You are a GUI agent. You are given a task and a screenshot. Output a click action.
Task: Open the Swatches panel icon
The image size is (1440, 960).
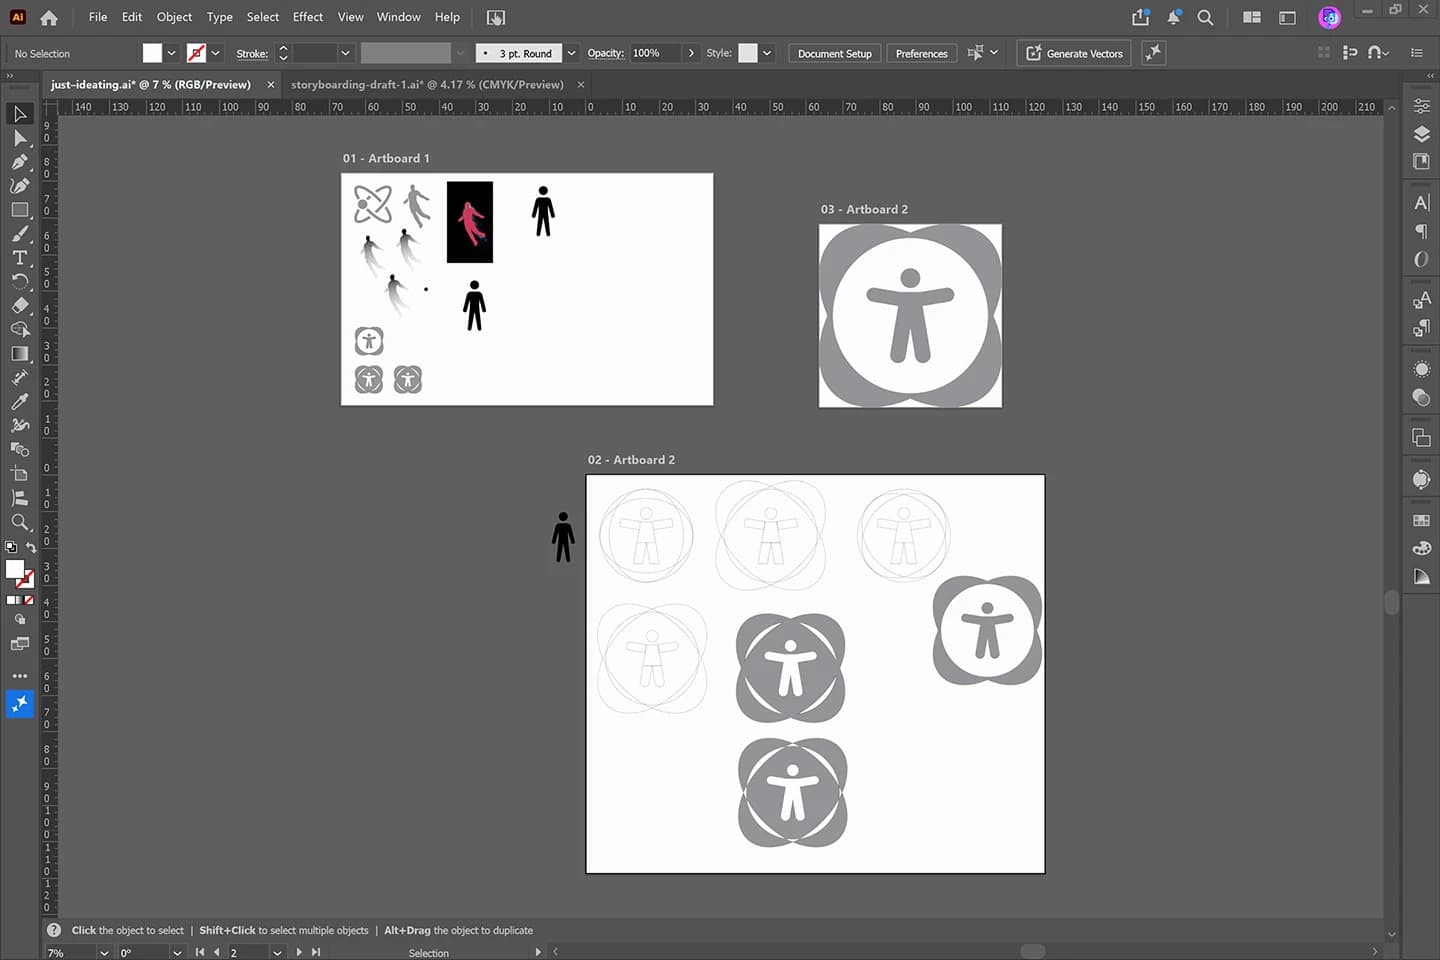pos(1421,520)
